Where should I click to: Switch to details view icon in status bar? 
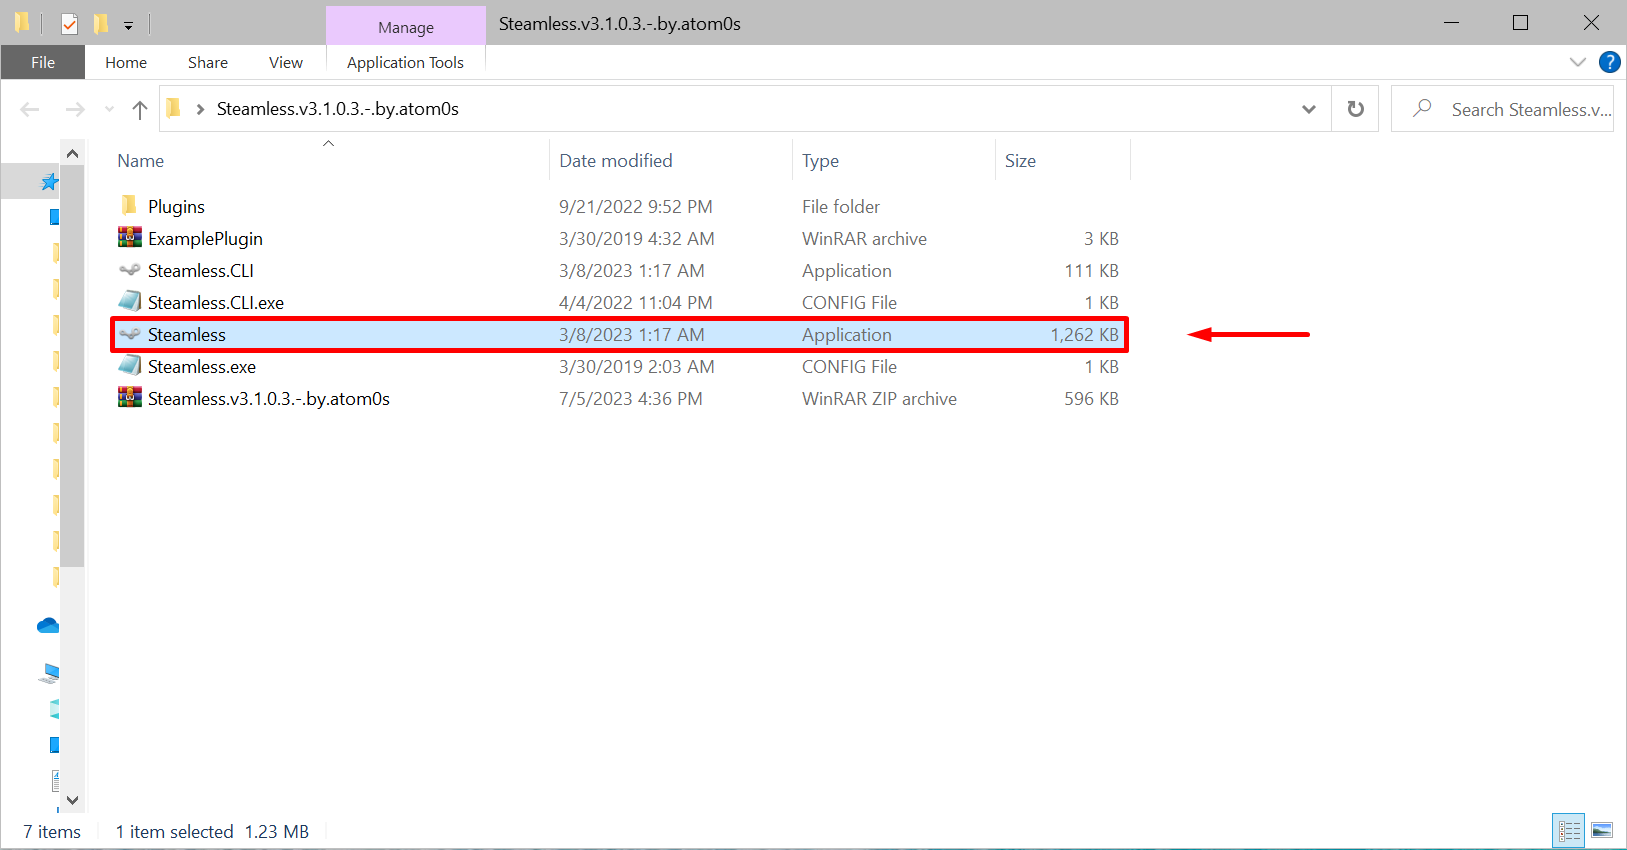coord(1569,830)
